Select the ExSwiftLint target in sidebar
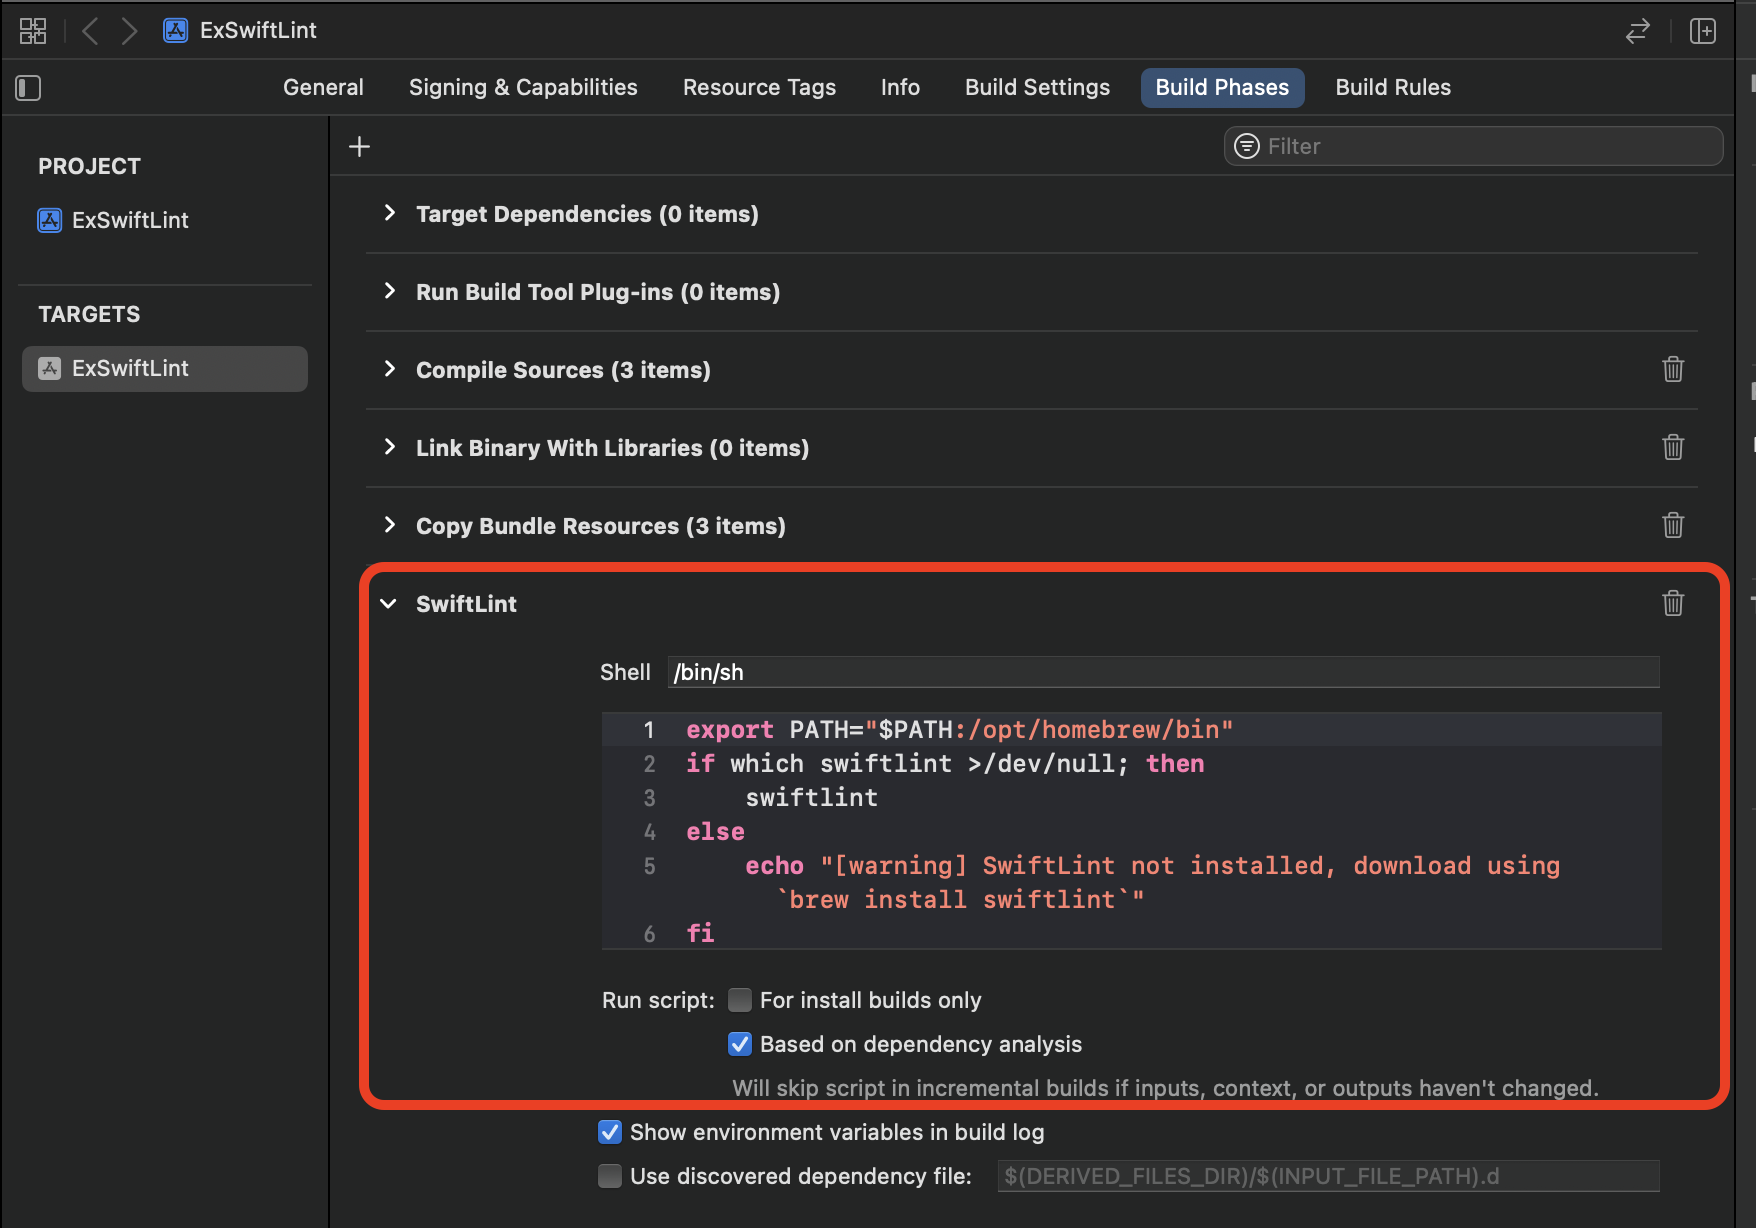This screenshot has width=1756, height=1228. coord(165,368)
